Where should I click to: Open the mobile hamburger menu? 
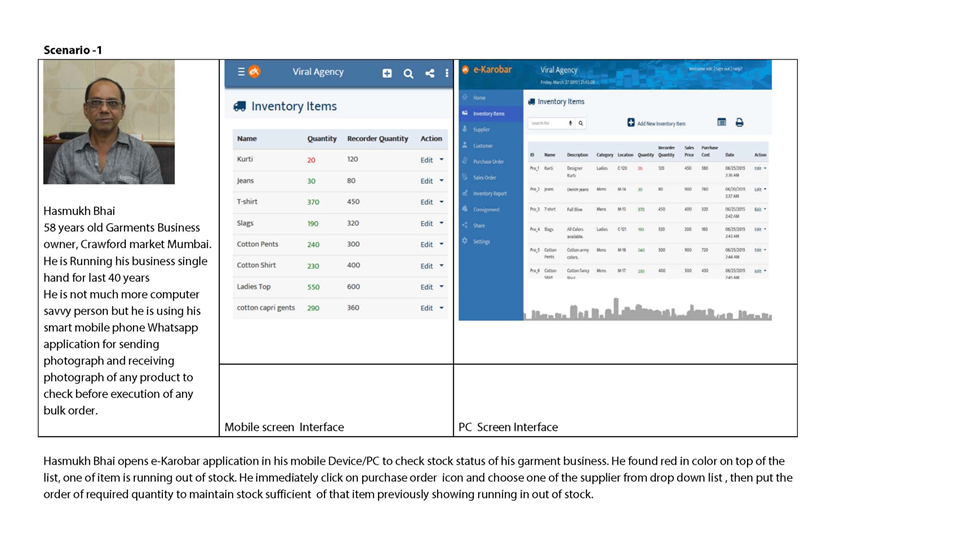pyautogui.click(x=240, y=72)
